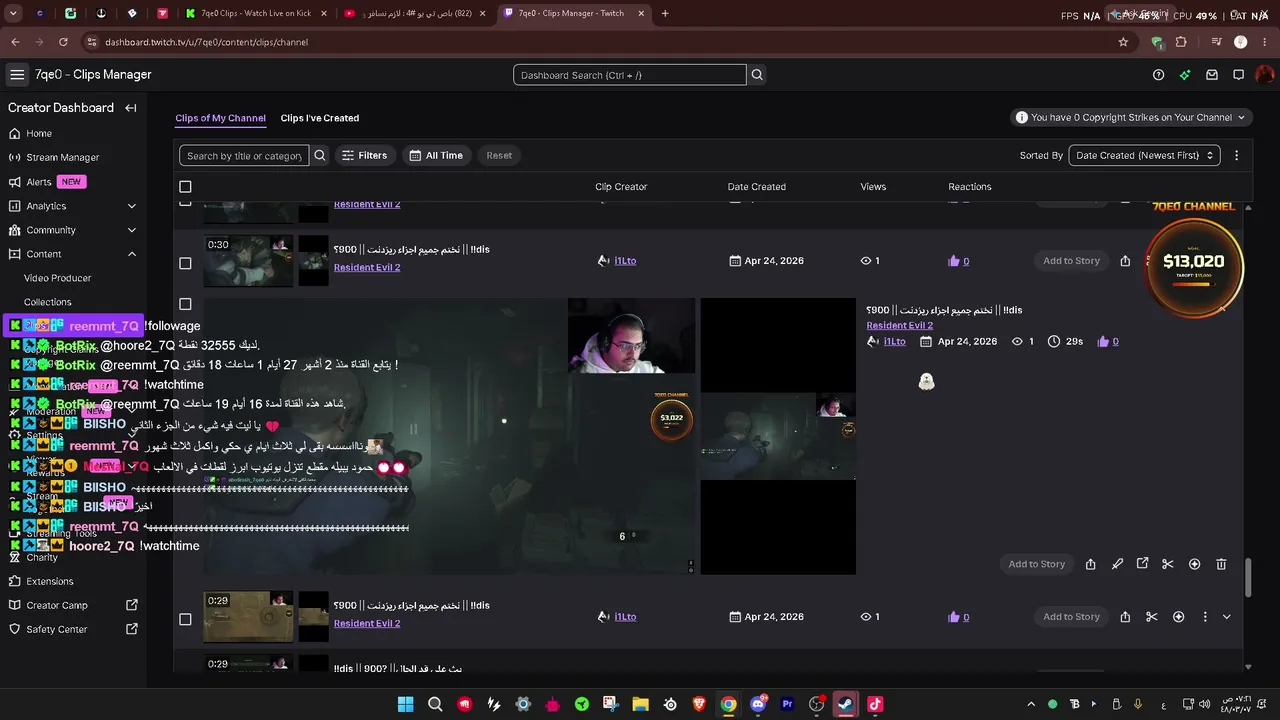Focus the Search by title or category field
Image resolution: width=1280 pixels, height=720 pixels.
pos(244,155)
